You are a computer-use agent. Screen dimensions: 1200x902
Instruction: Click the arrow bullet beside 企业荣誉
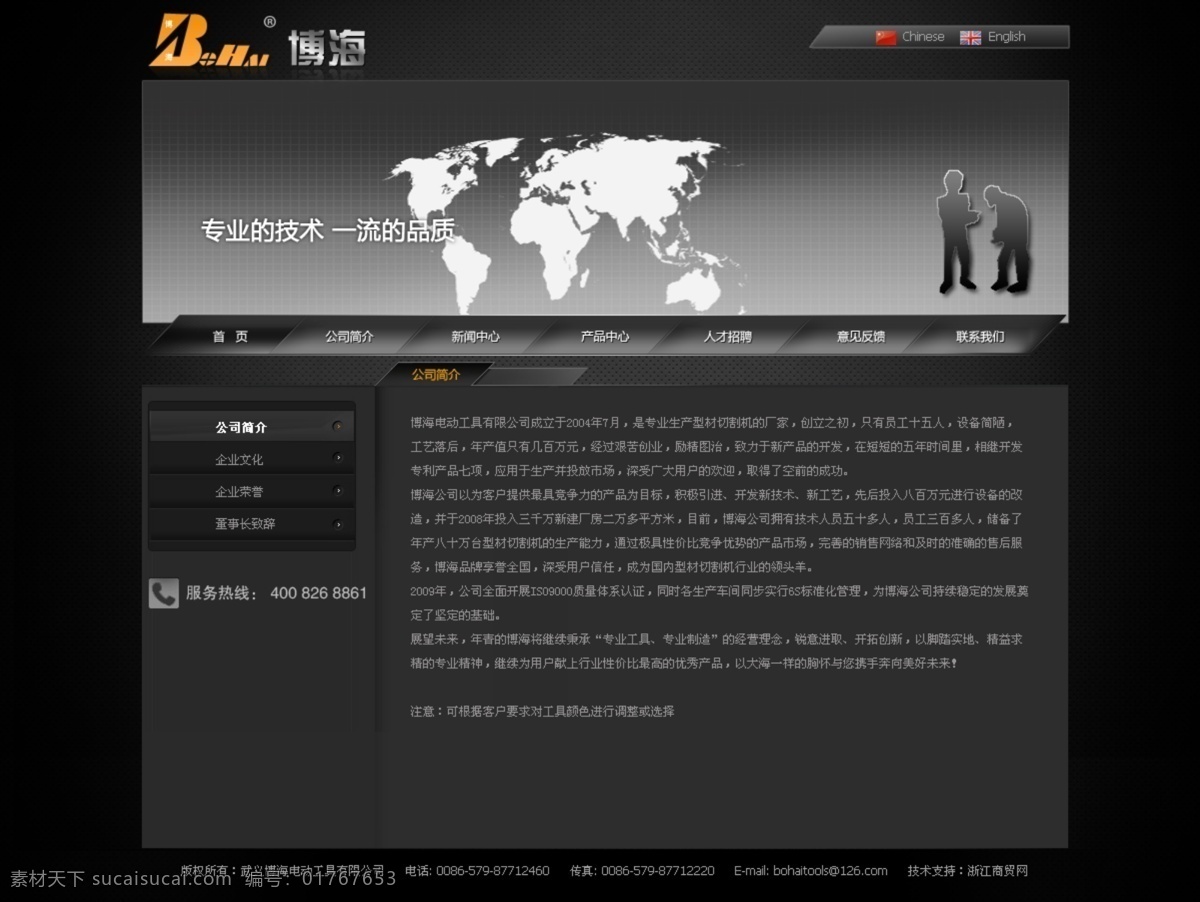338,491
